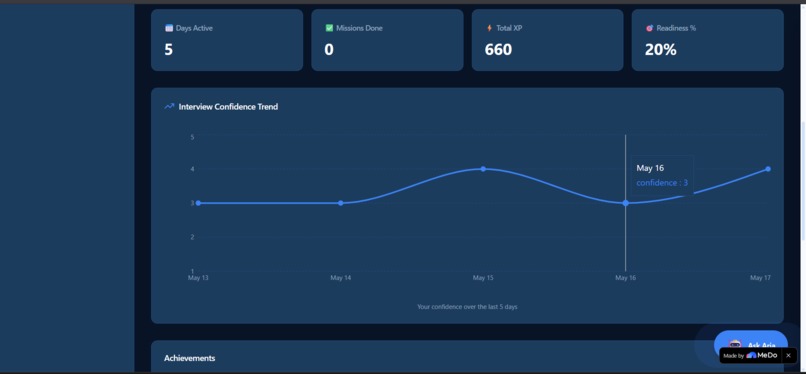This screenshot has height=374, width=806.
Task: Click the y-axis label 5
Action: click(192, 137)
